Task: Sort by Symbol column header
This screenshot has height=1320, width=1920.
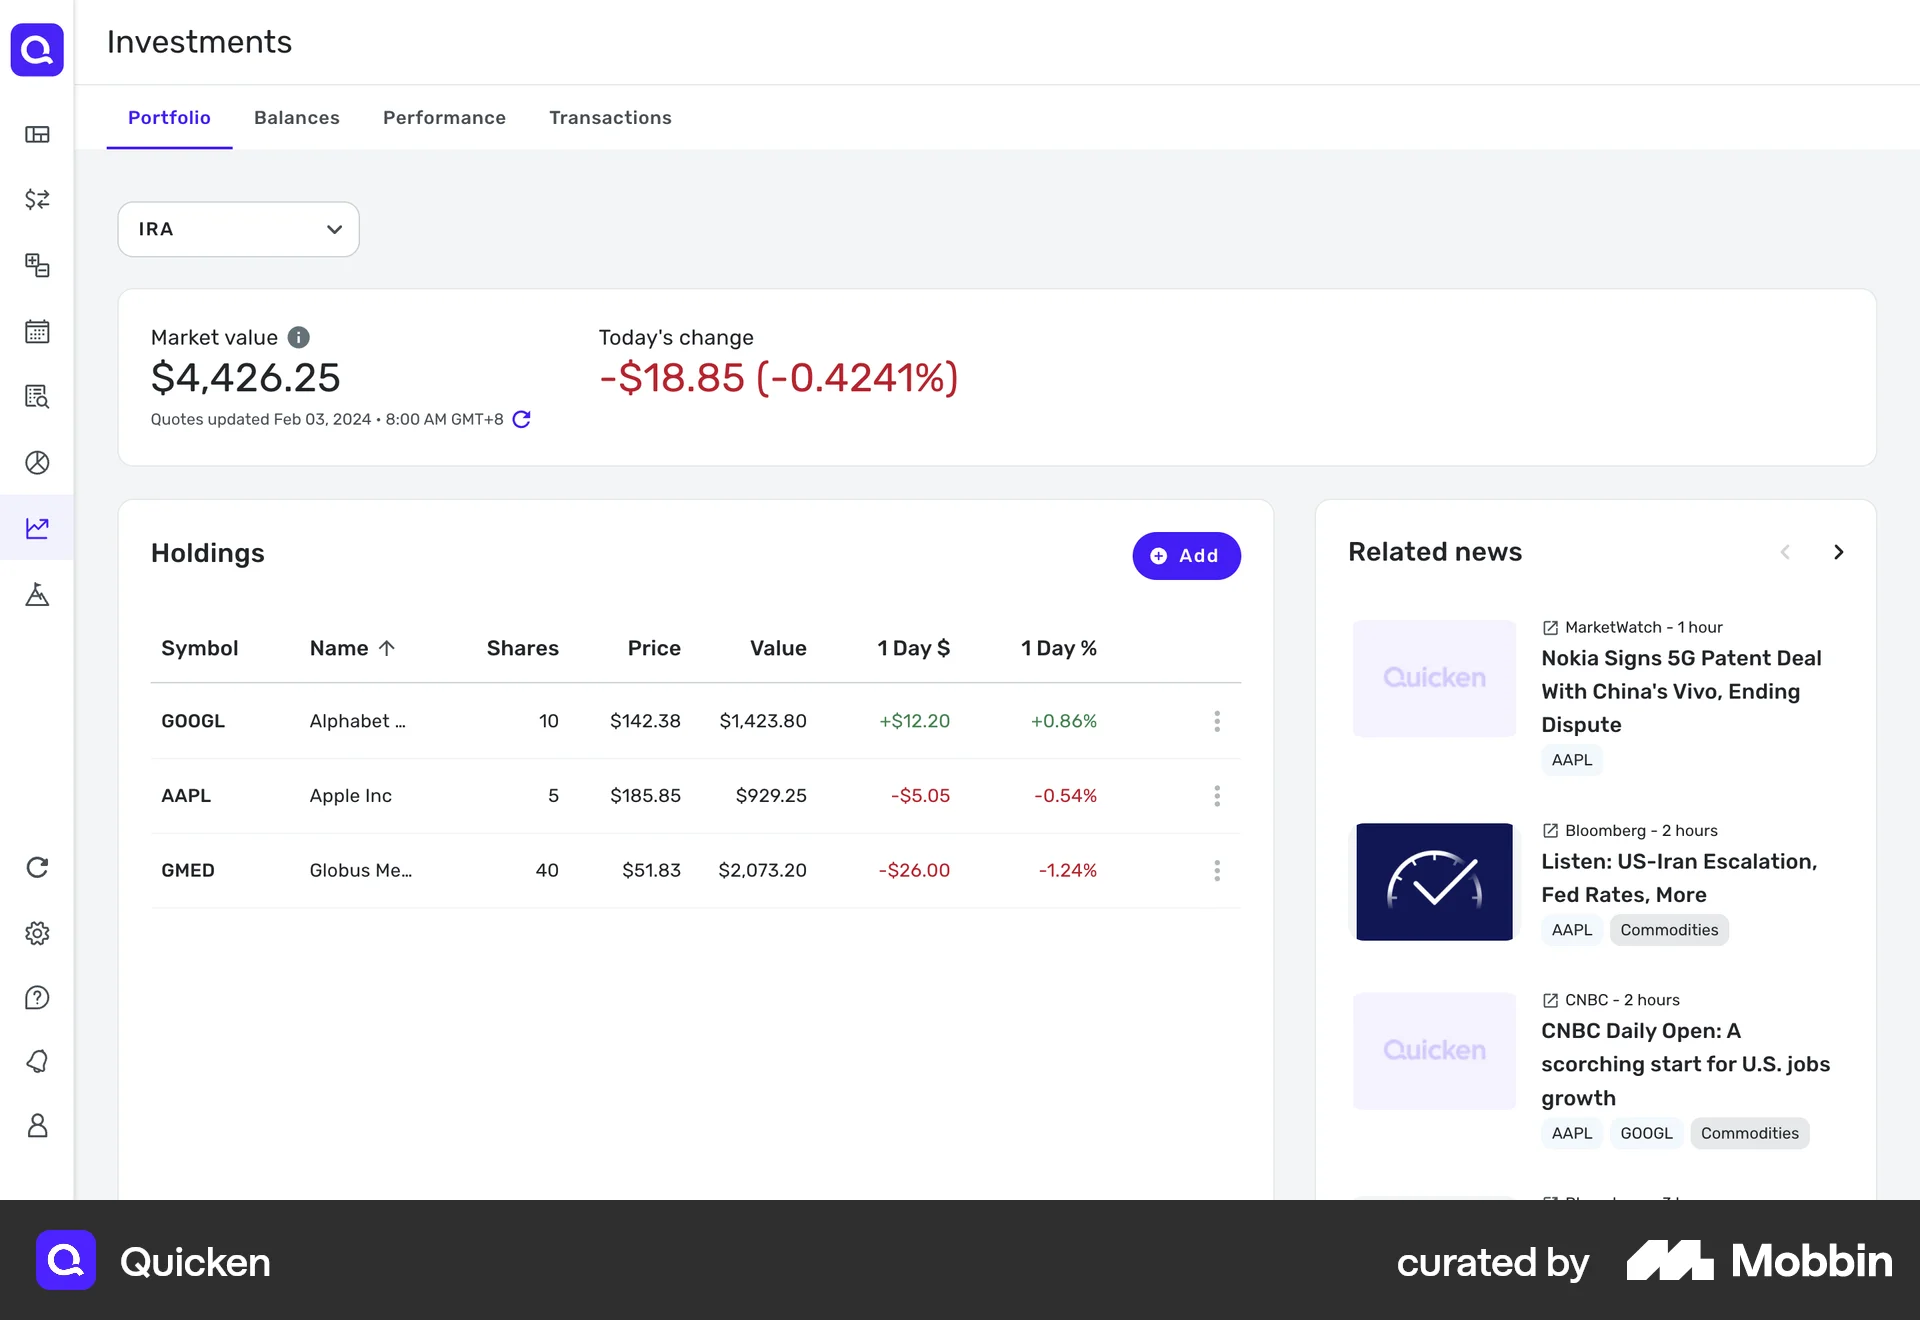Action: [200, 648]
